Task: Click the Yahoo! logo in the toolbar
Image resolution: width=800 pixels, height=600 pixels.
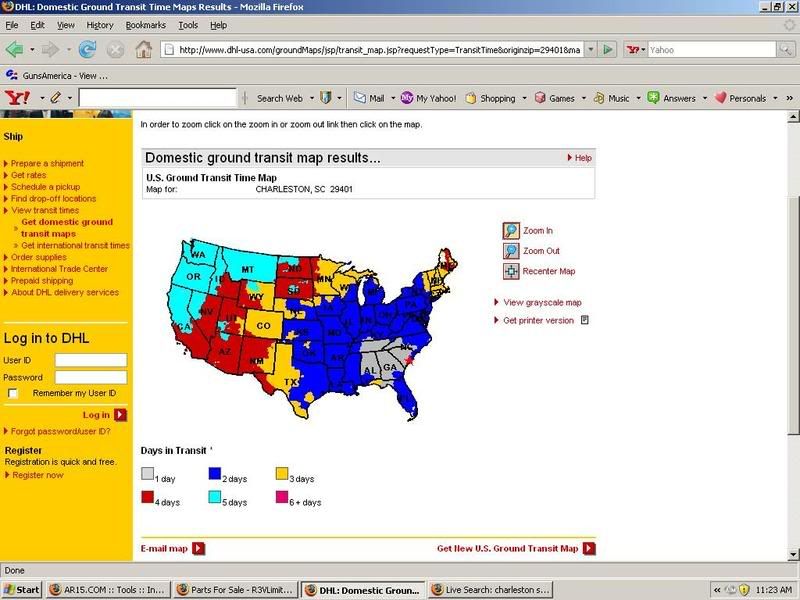Action: click(17, 97)
